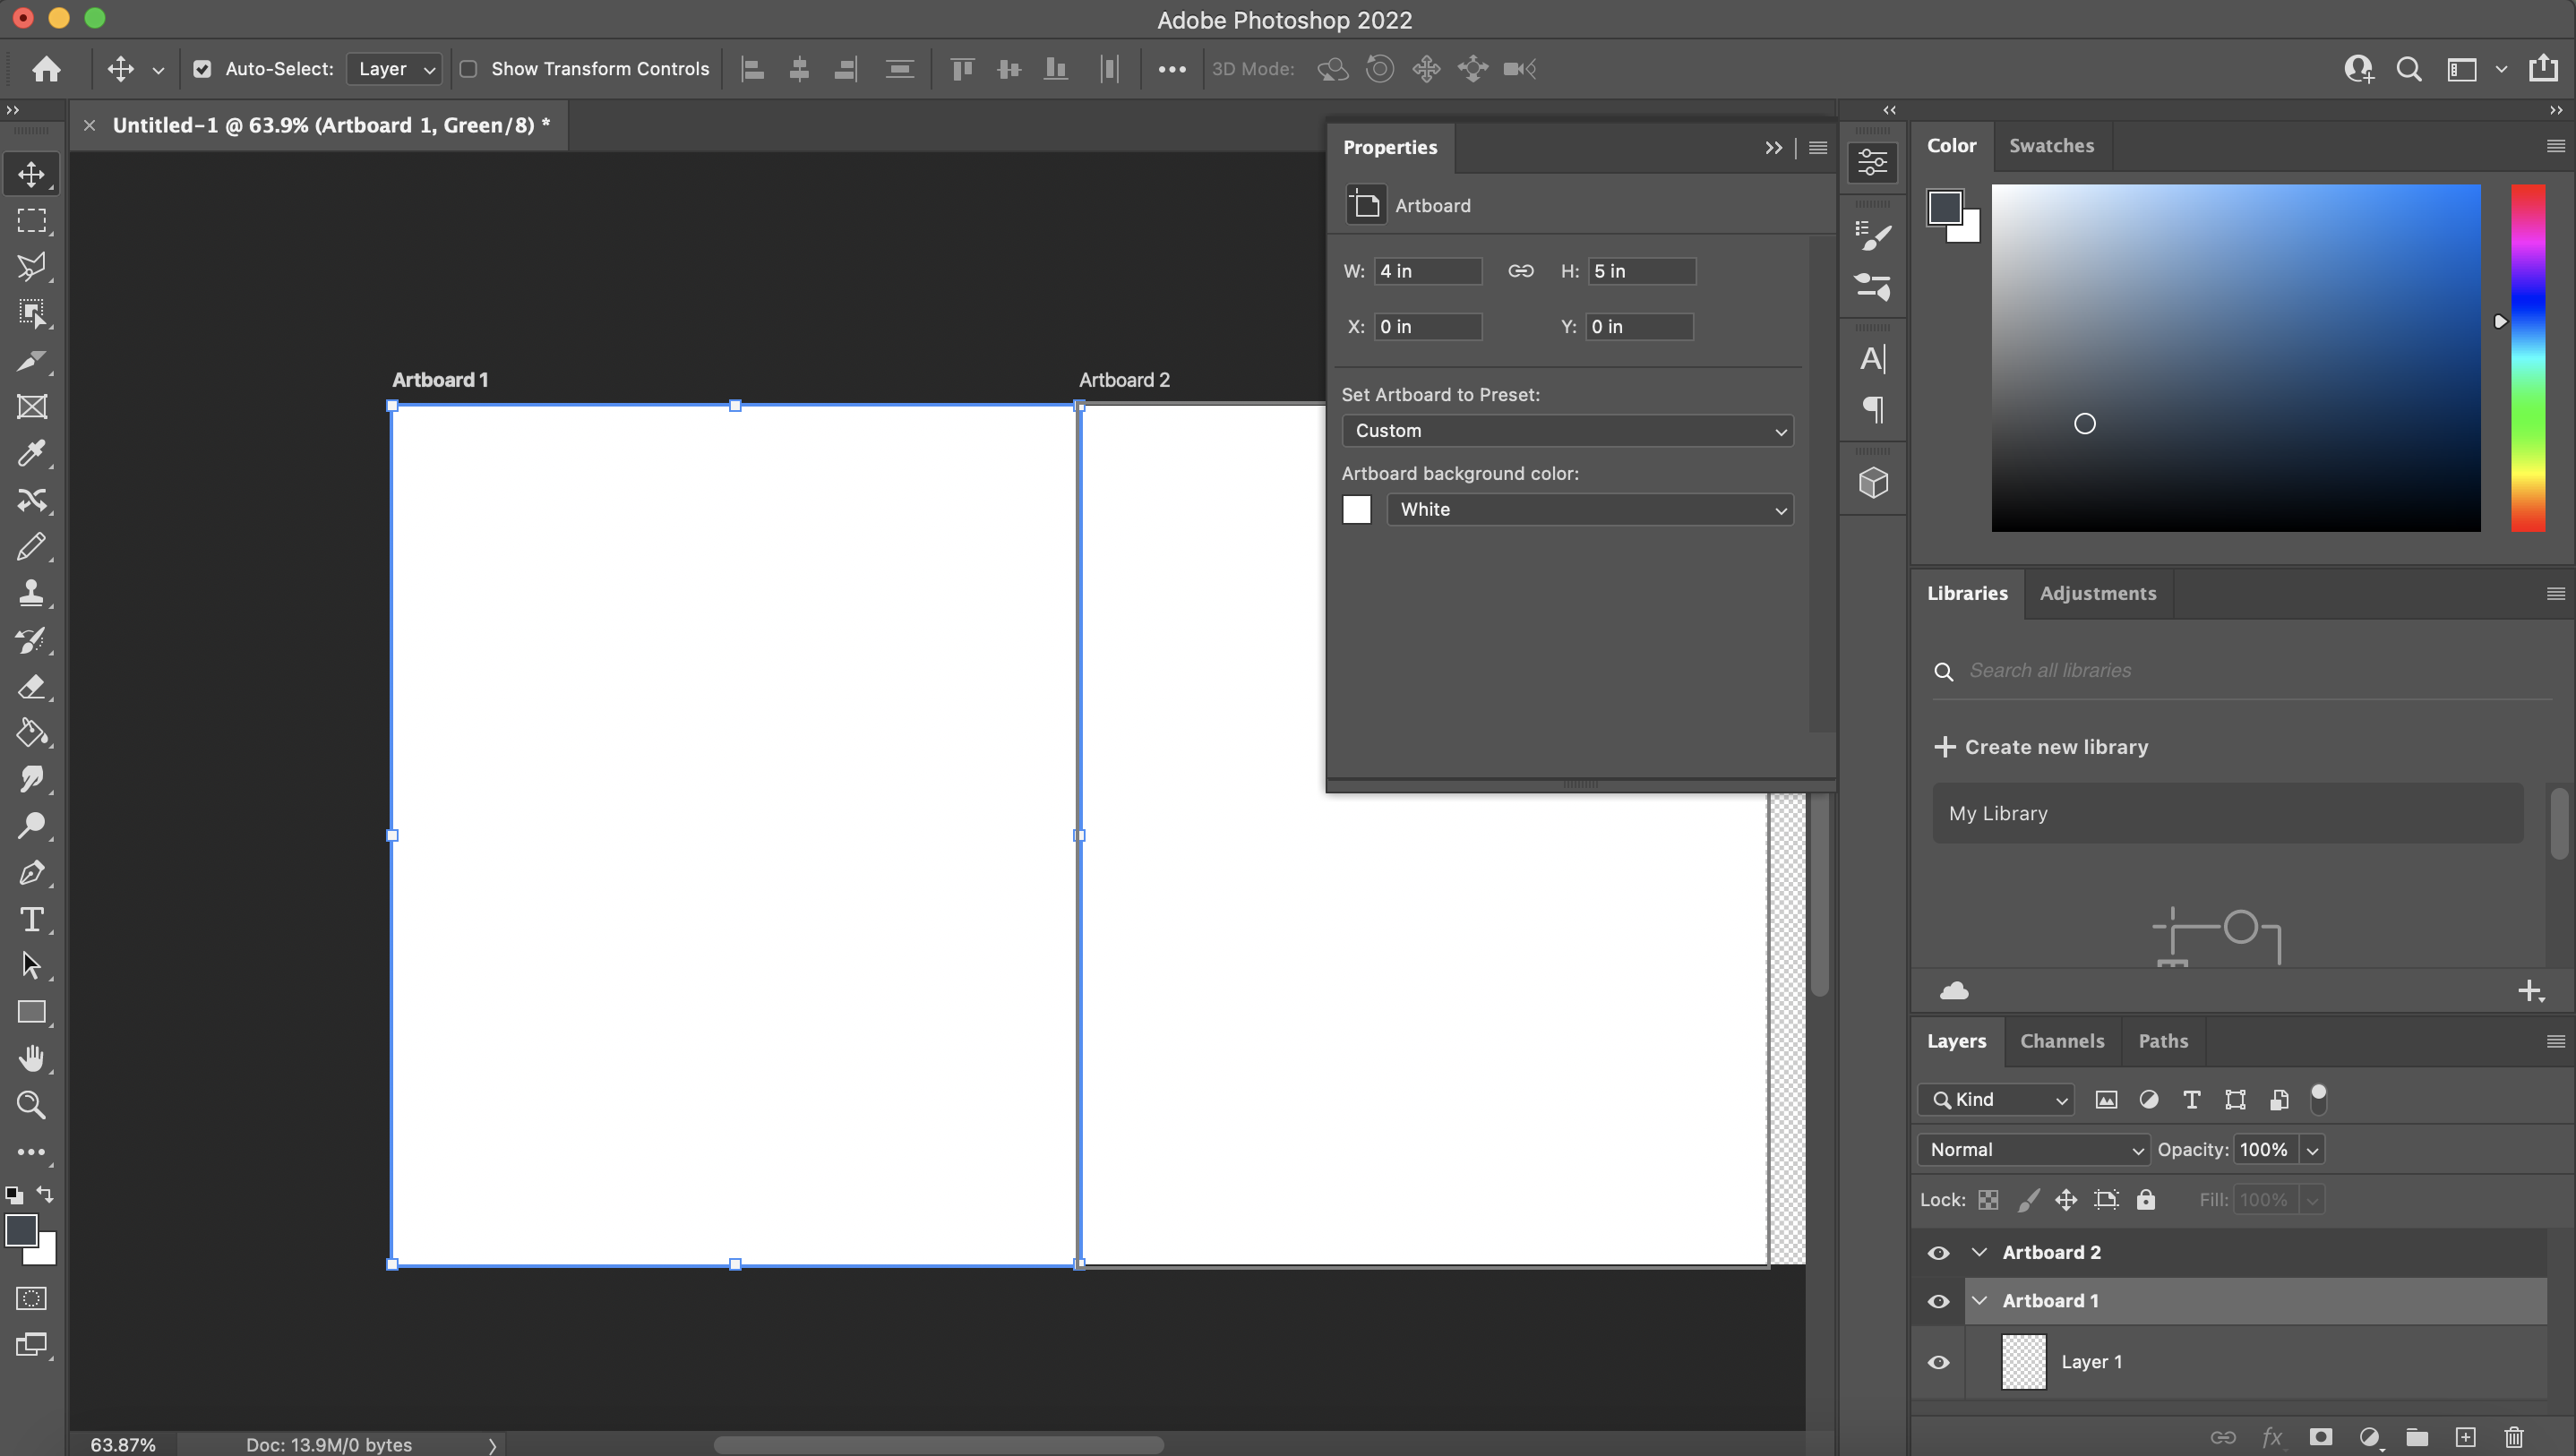2576x1456 pixels.
Task: Toggle Auto-Select checkbox
Action: tap(203, 69)
